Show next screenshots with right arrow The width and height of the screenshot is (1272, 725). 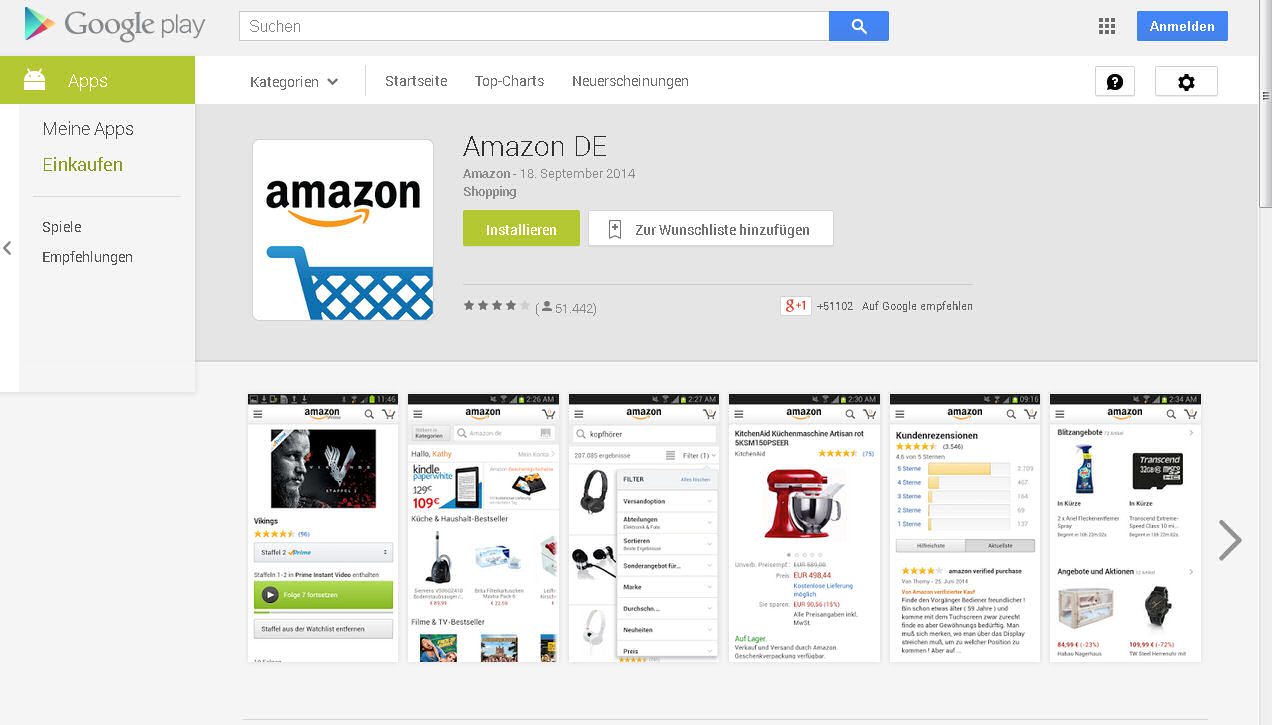tap(1230, 540)
